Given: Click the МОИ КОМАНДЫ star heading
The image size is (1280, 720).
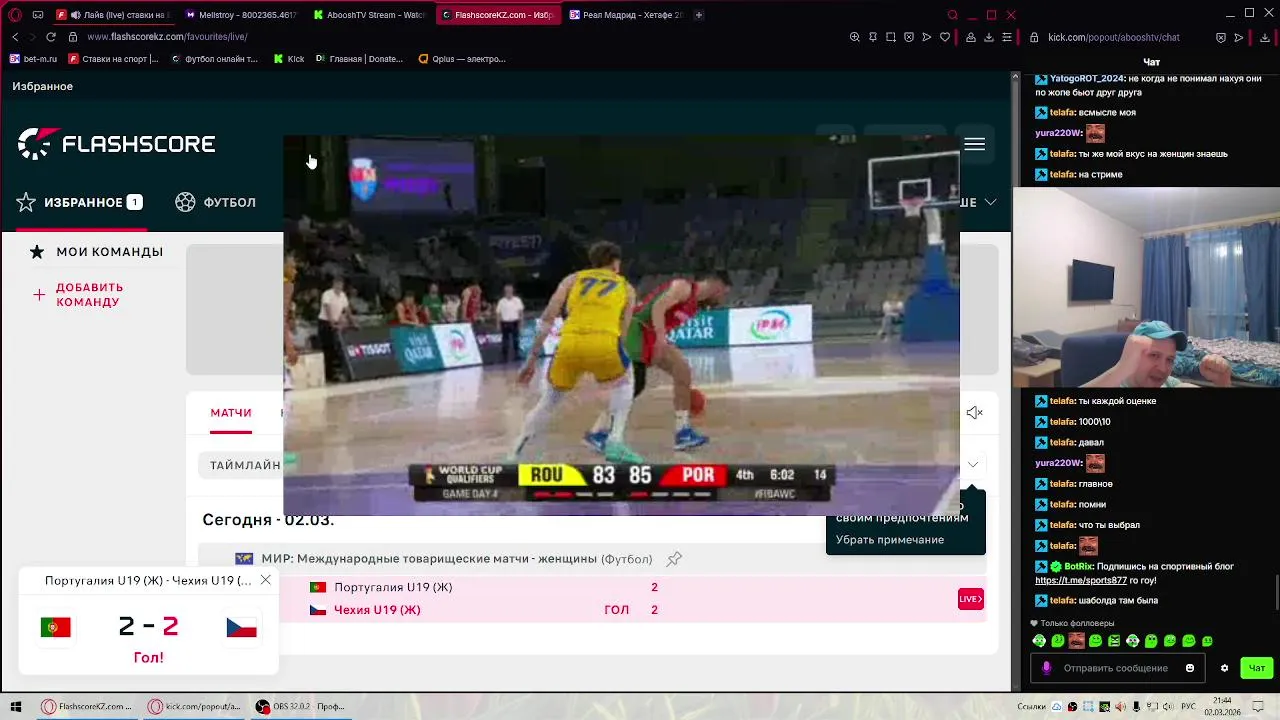Looking at the screenshot, I should pos(96,252).
